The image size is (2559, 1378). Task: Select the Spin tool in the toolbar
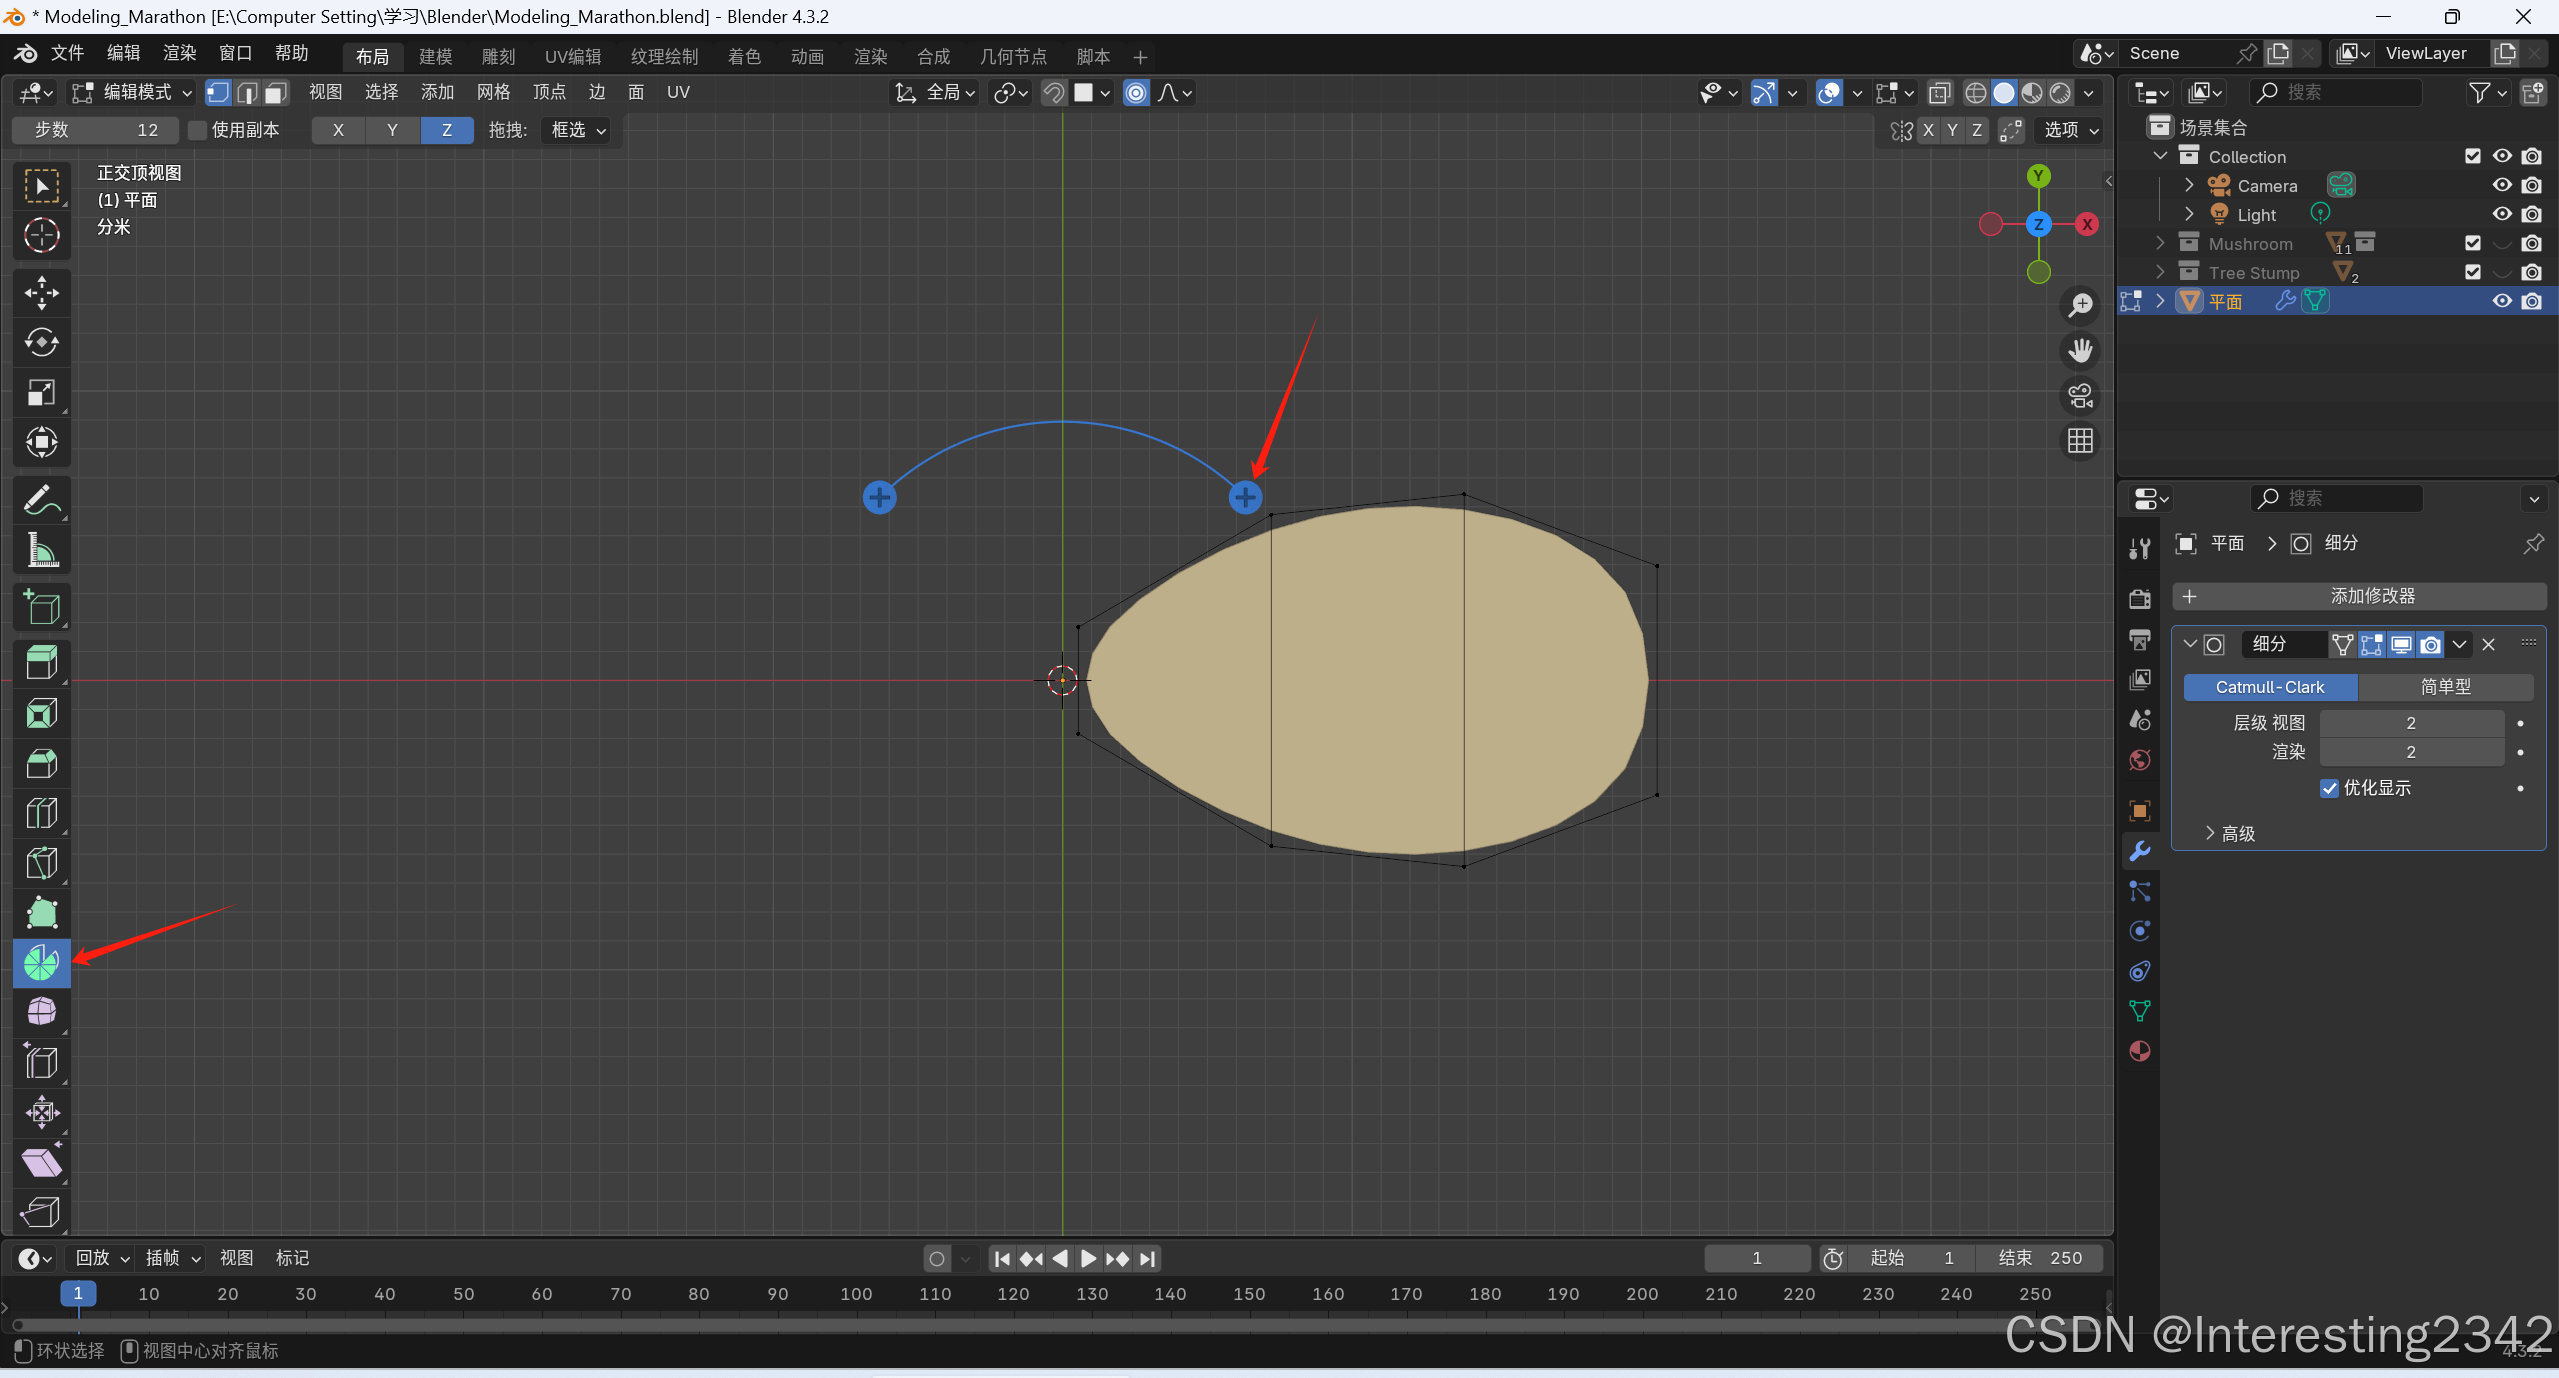pos(41,963)
